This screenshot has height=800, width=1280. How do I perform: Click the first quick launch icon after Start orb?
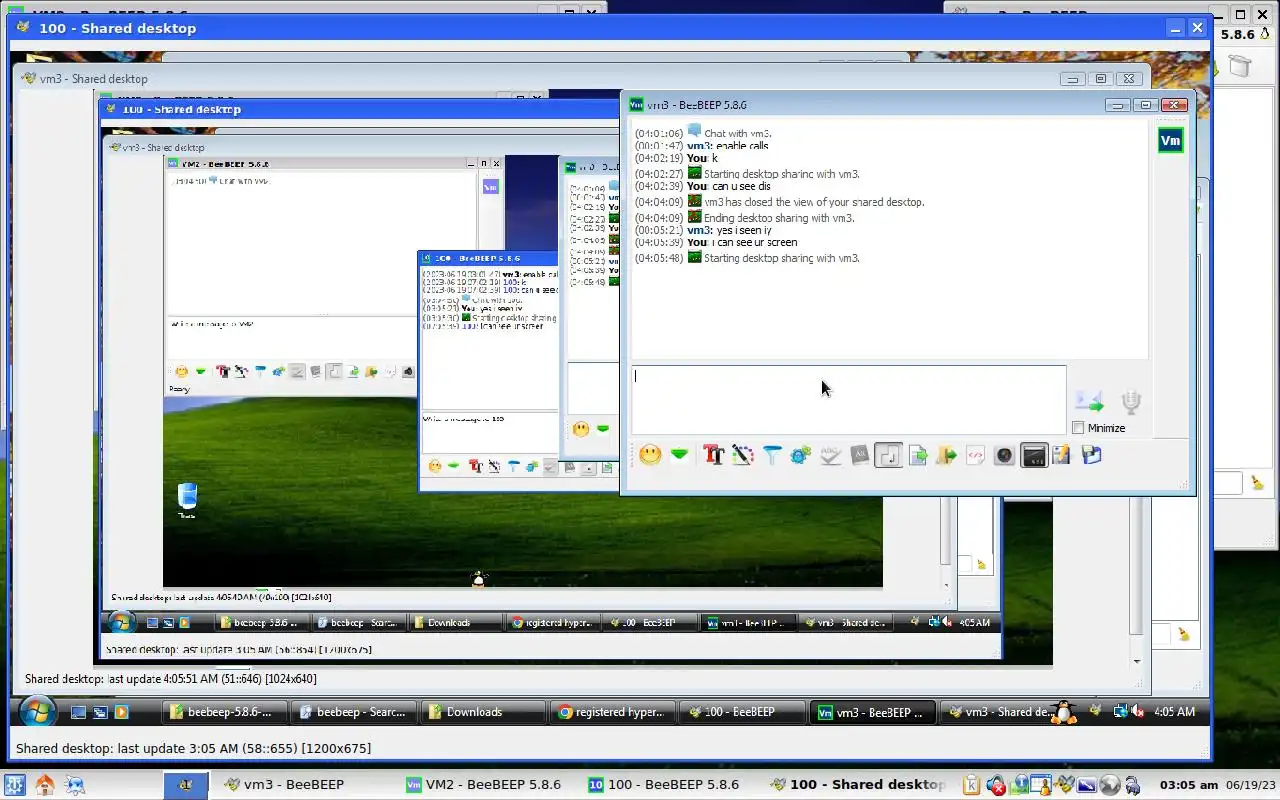click(x=78, y=712)
